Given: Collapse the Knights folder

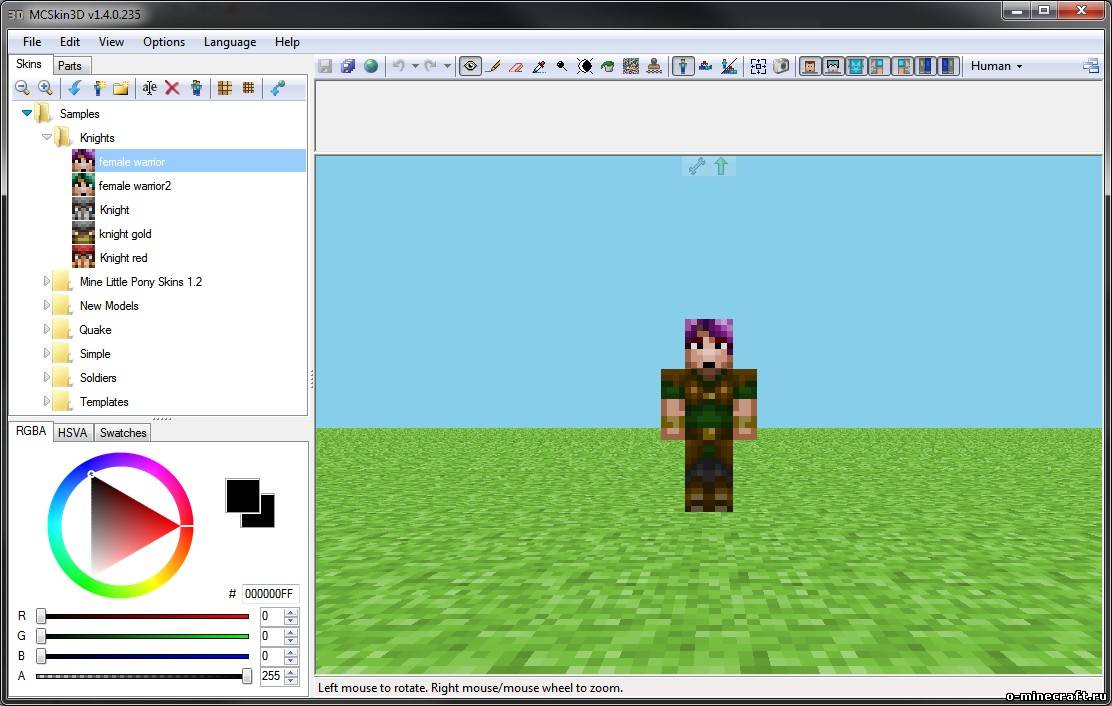Looking at the screenshot, I should tap(47, 137).
